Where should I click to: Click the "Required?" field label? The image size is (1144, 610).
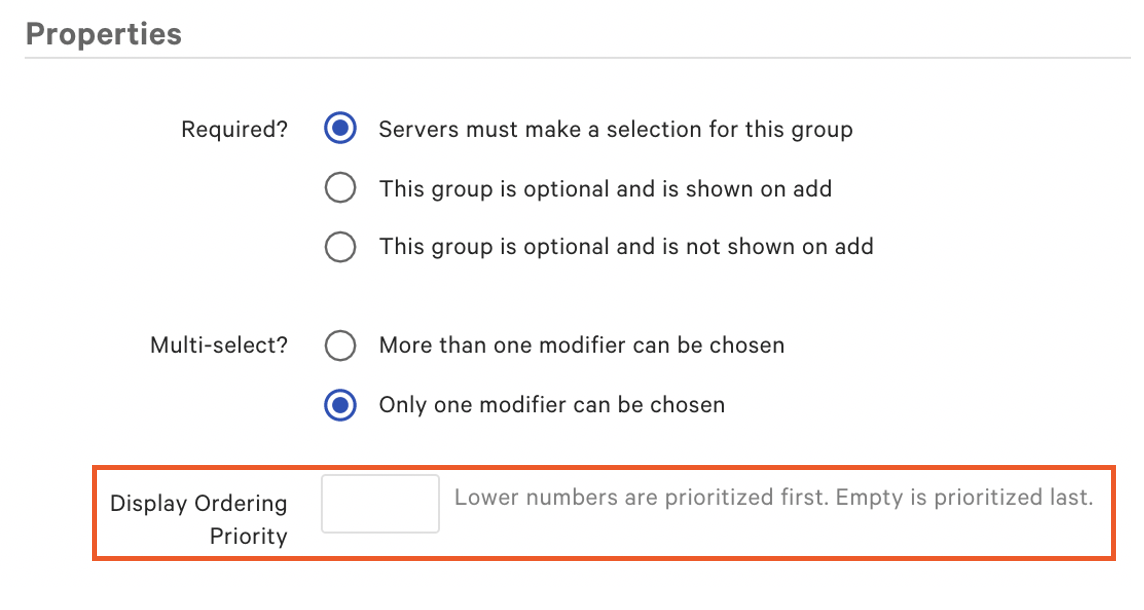233,129
